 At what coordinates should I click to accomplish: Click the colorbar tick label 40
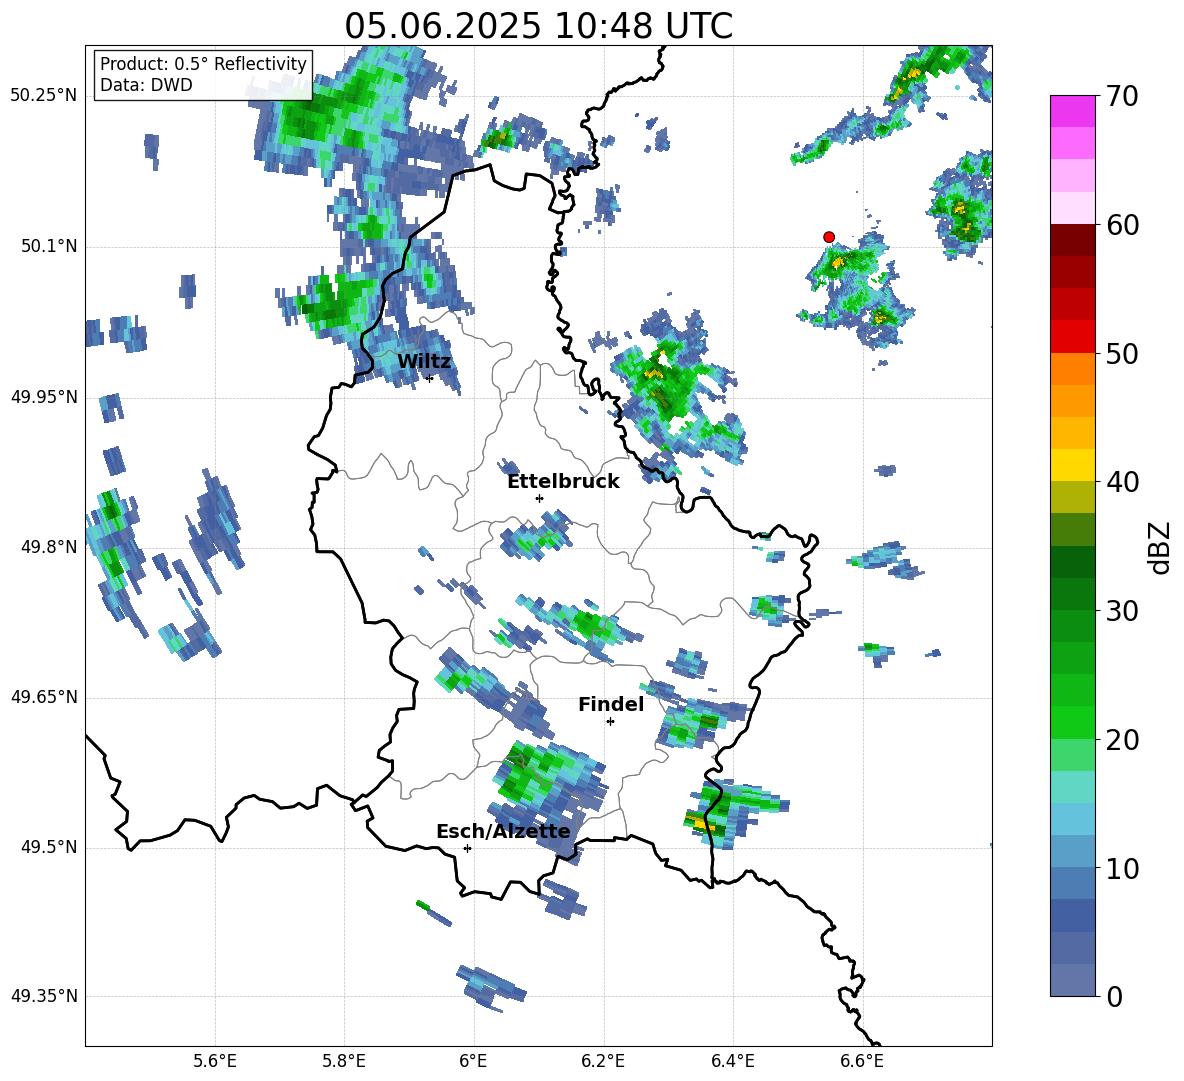1121,482
